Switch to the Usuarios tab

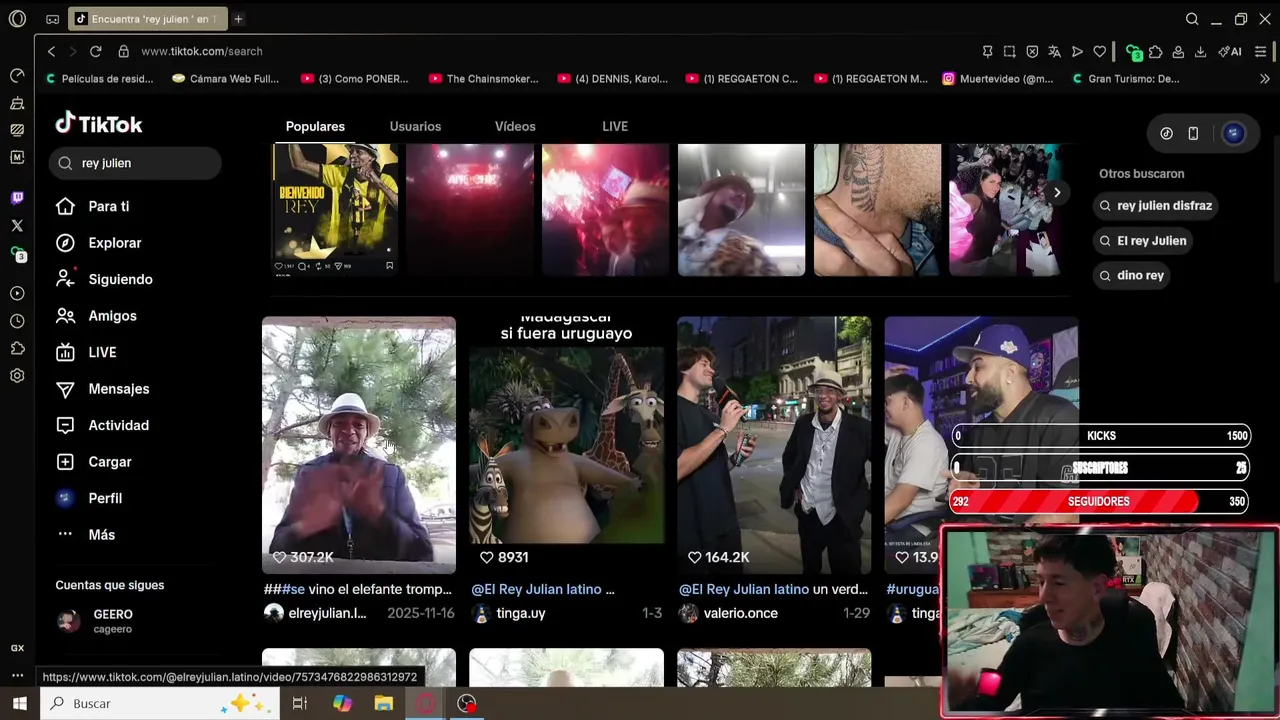[x=415, y=126]
